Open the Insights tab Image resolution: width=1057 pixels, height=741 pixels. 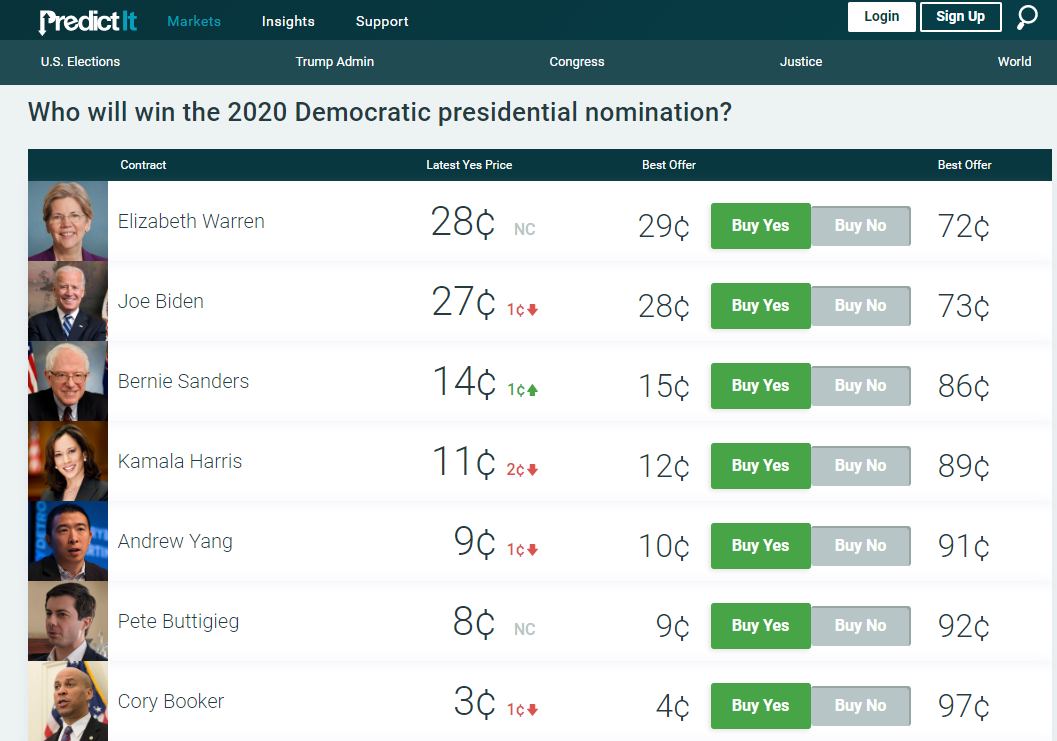[288, 21]
